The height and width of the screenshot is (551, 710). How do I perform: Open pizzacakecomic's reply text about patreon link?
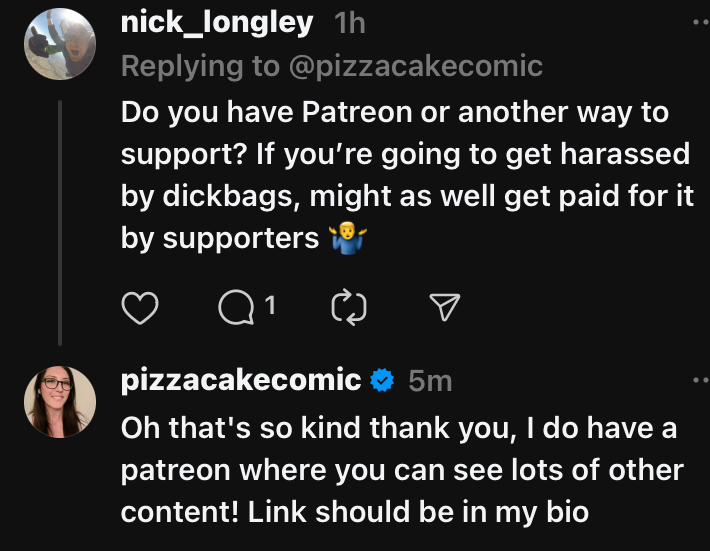(x=403, y=470)
